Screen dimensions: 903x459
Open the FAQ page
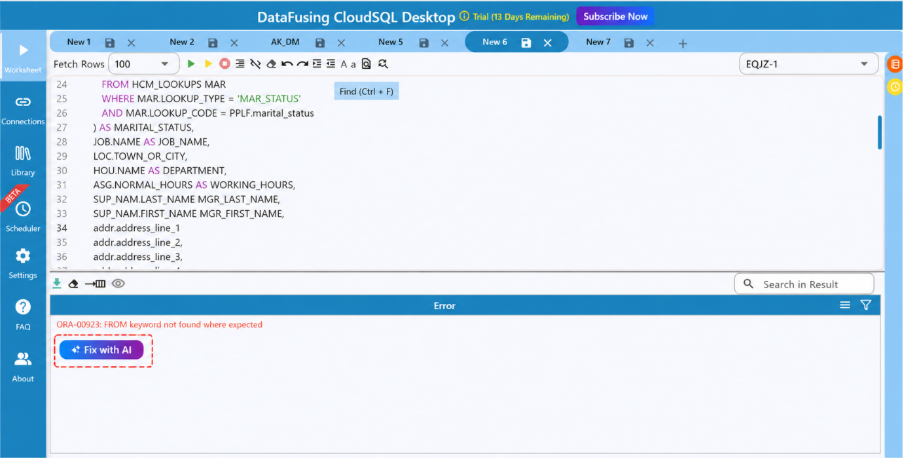point(23,314)
